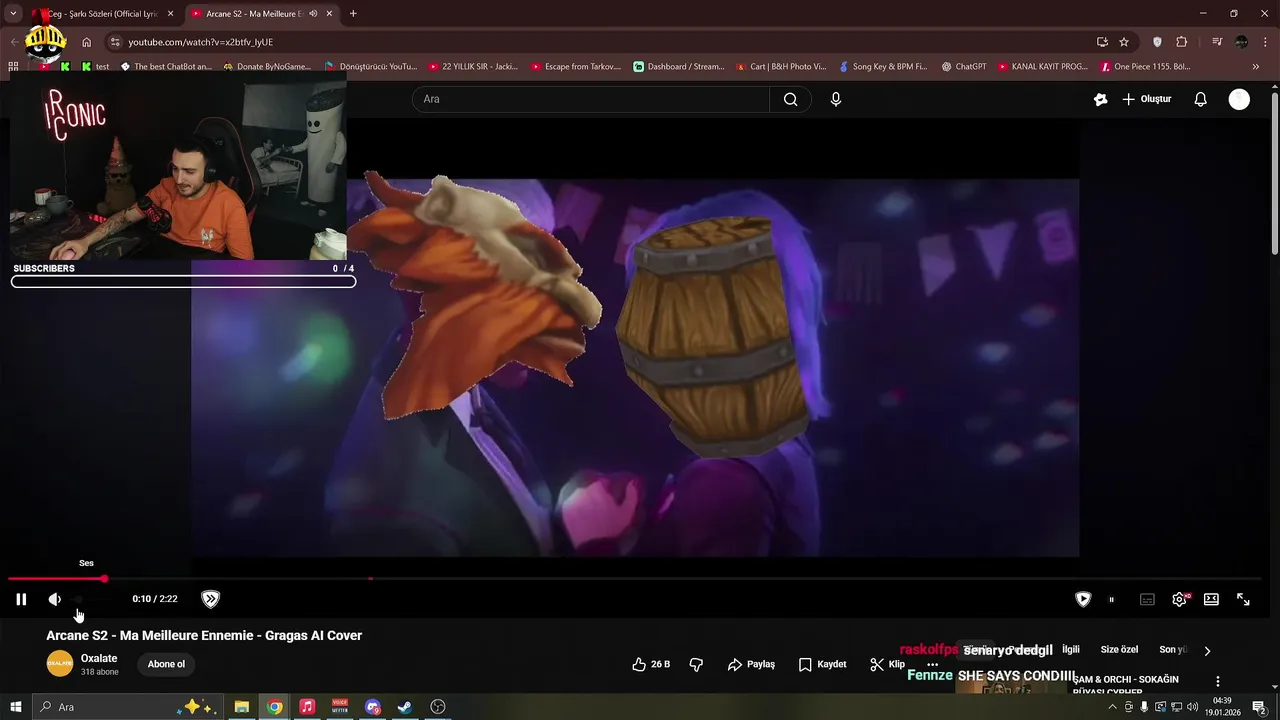Viewport: 1280px width, 720px height.
Task: Open more actions ellipsis under video
Action: click(932, 664)
